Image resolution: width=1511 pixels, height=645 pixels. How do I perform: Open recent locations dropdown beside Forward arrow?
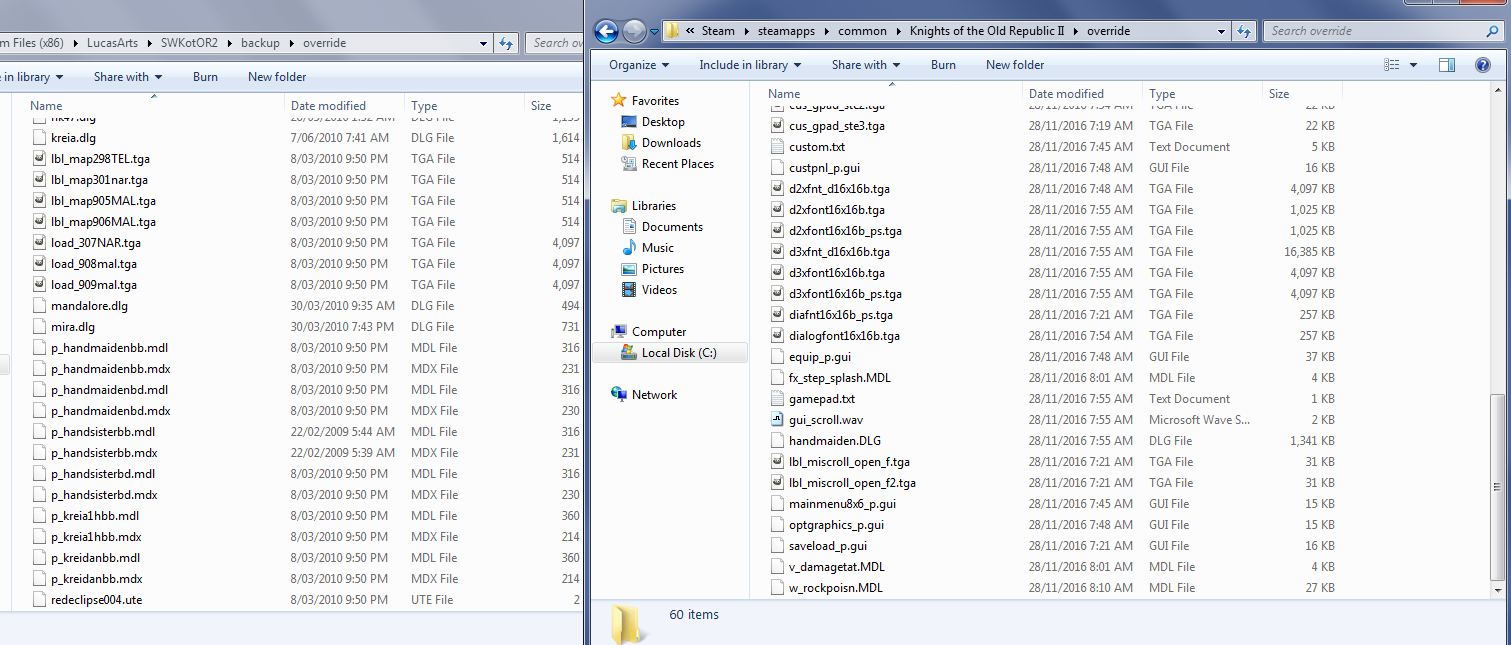654,32
